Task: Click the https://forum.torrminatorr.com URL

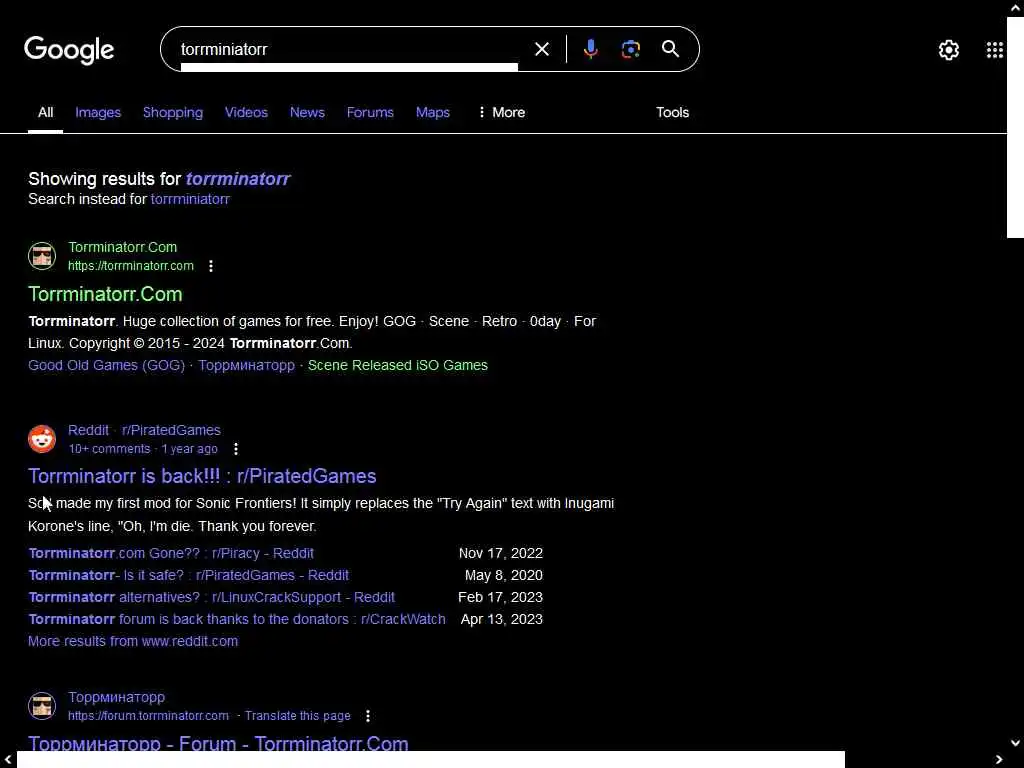Action: click(148, 716)
